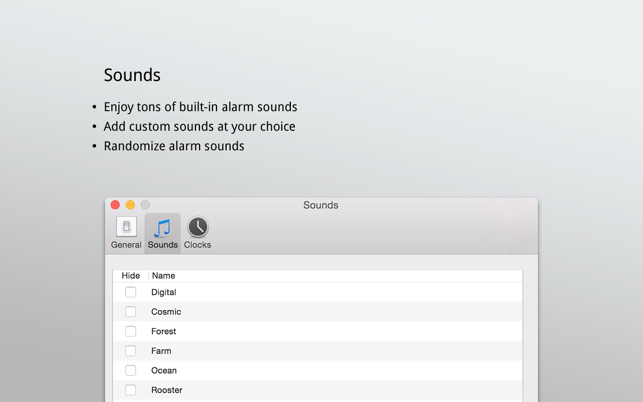Select the Digital sound row
This screenshot has height=402, width=643.
317,292
